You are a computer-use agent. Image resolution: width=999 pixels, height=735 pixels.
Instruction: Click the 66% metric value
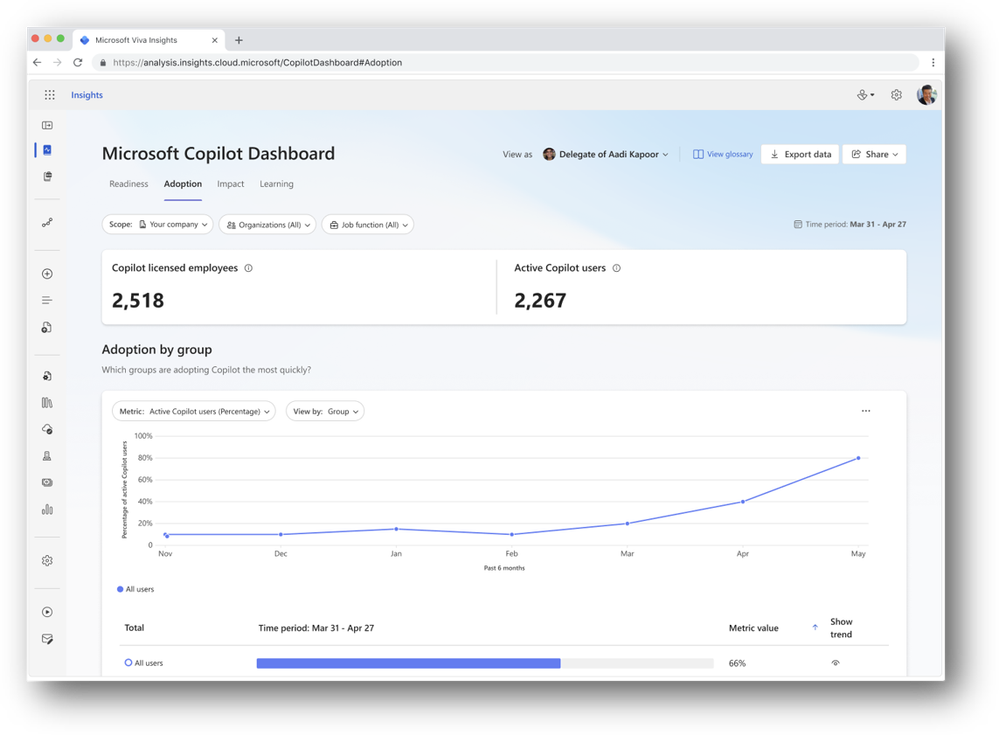737,663
